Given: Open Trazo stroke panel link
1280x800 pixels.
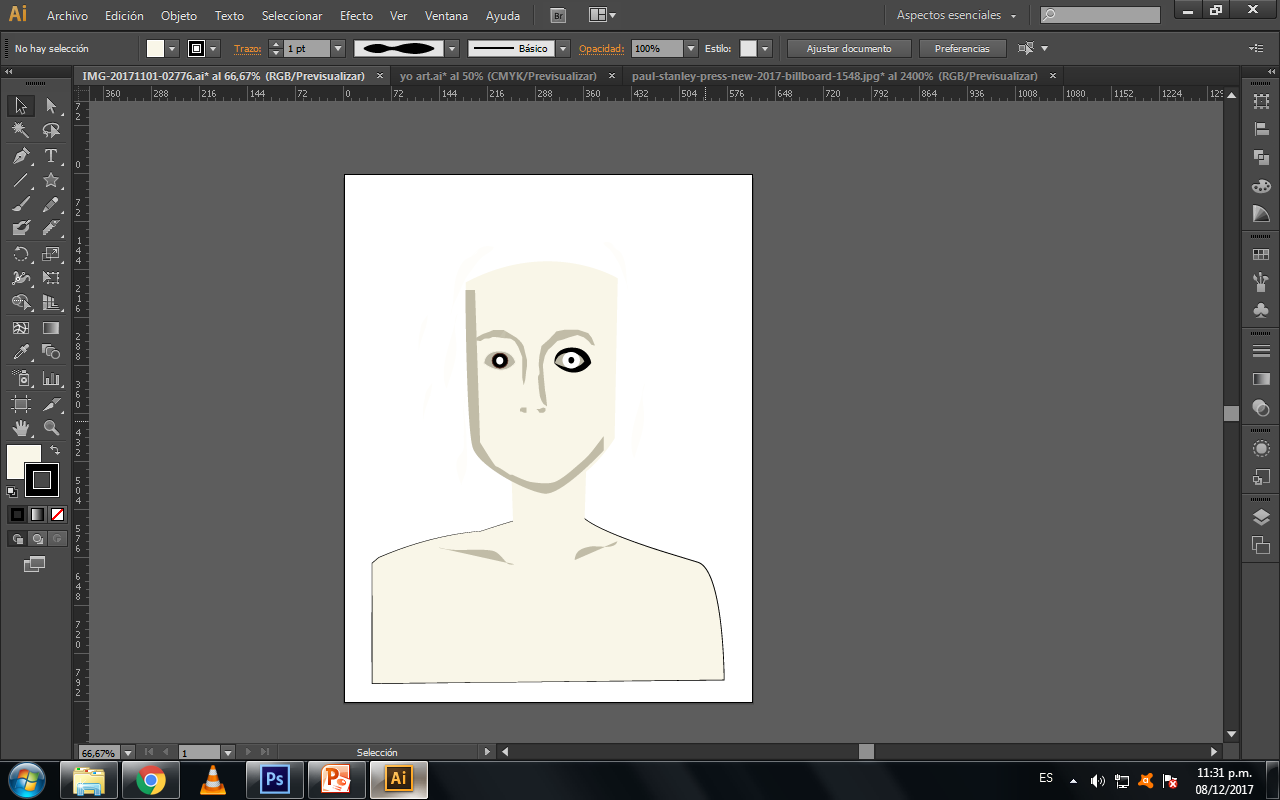Looking at the screenshot, I should [x=246, y=48].
